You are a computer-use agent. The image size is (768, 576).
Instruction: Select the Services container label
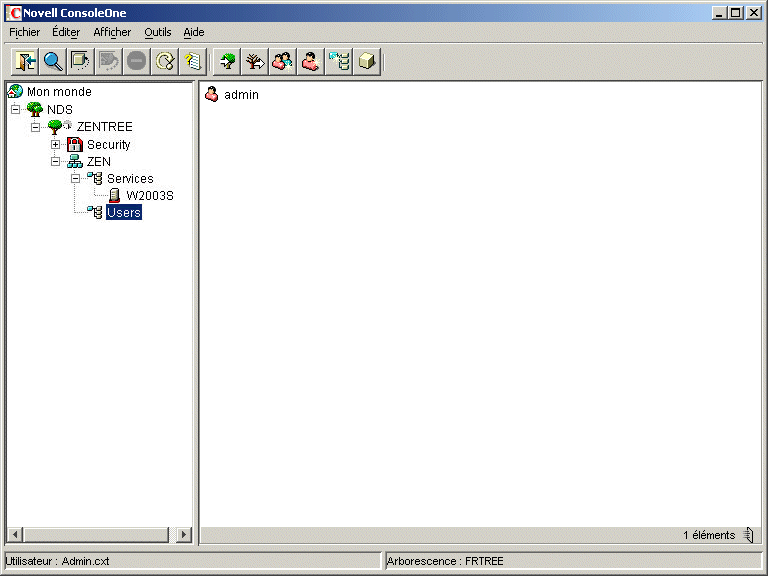click(130, 178)
